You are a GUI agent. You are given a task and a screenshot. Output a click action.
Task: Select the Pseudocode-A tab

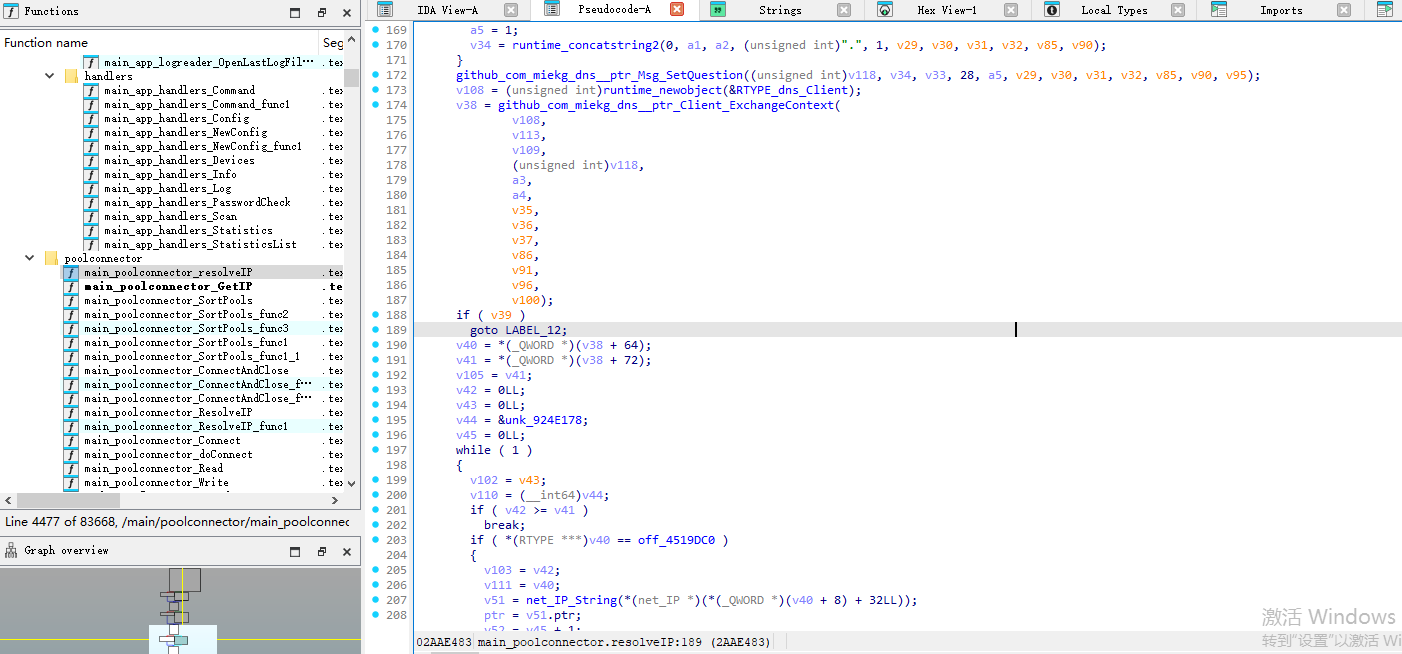(614, 9)
